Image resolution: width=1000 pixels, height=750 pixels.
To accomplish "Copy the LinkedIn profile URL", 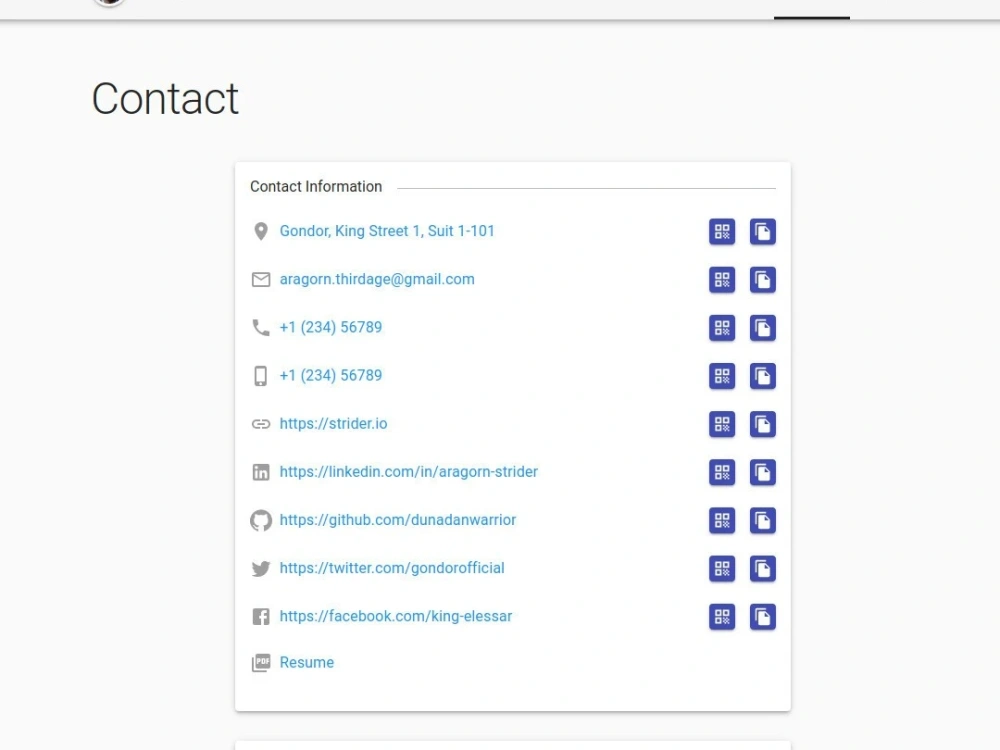I will click(x=763, y=473).
